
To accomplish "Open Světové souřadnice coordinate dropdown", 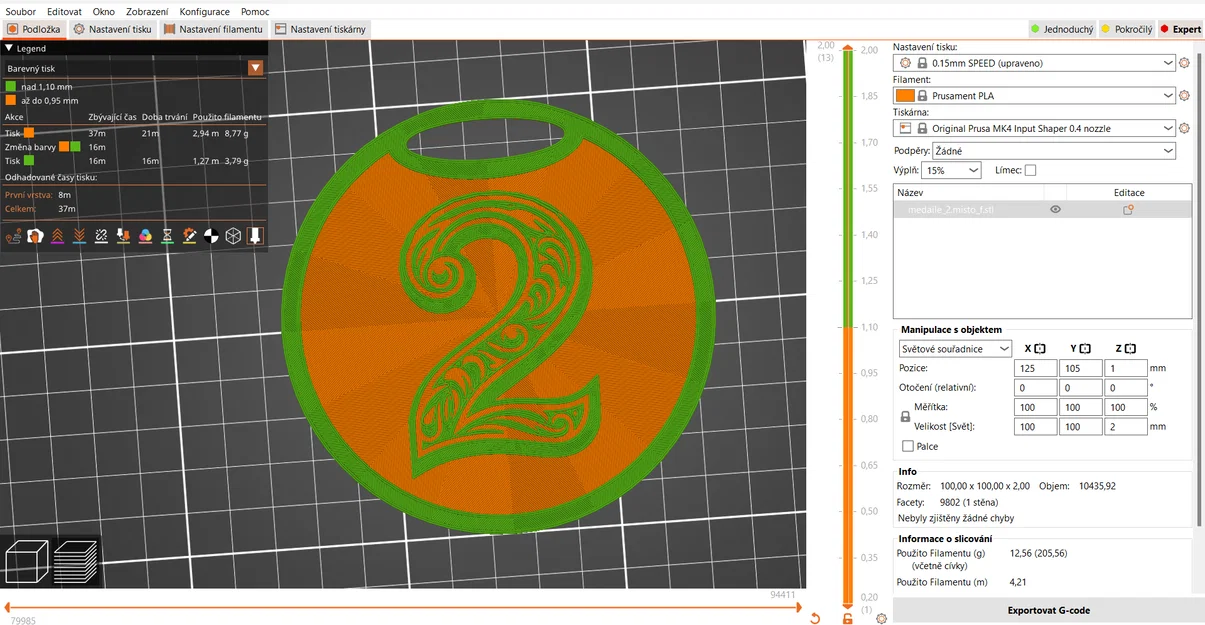I will [956, 349].
